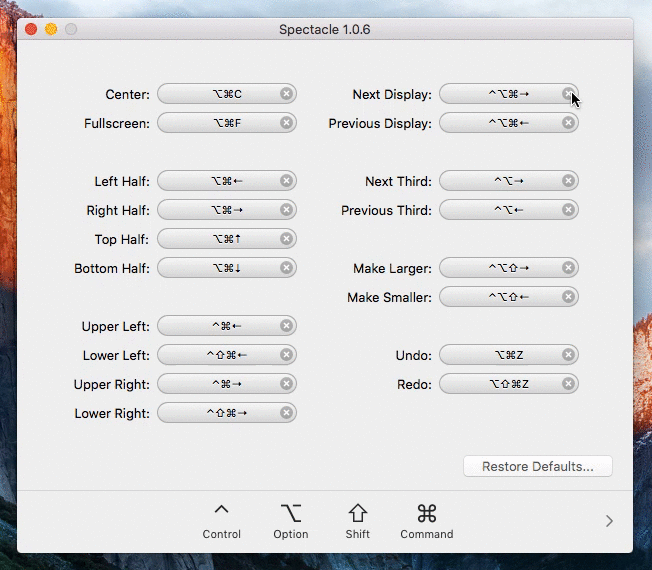652x570 pixels.
Task: Click the Control key legend icon
Action: (222, 510)
